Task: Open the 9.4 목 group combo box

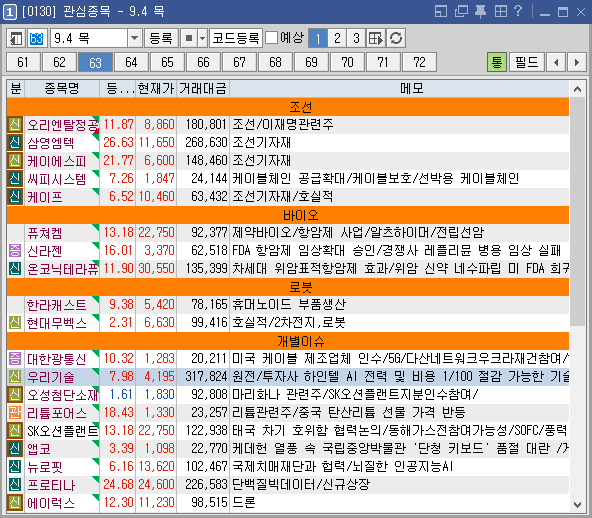Action: pos(96,38)
